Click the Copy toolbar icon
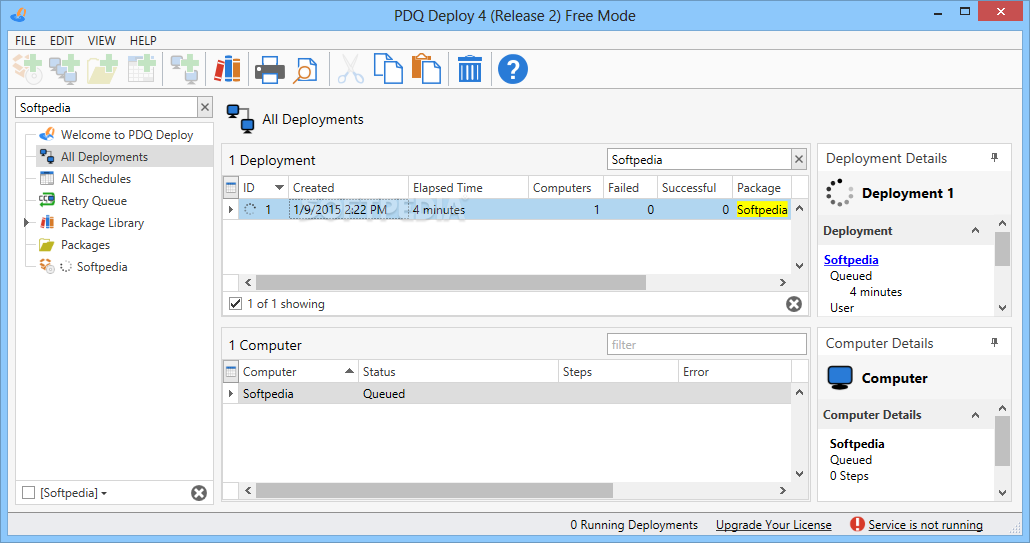This screenshot has width=1030, height=543. pos(388,69)
